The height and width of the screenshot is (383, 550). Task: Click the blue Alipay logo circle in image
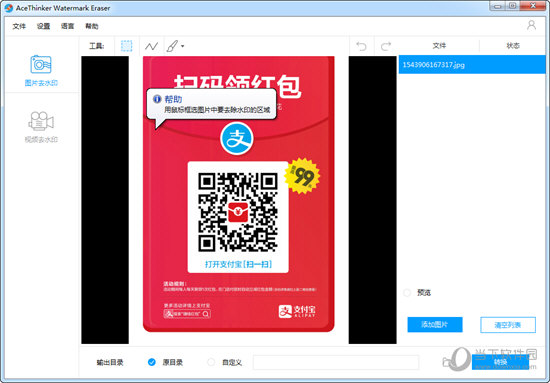(x=237, y=138)
